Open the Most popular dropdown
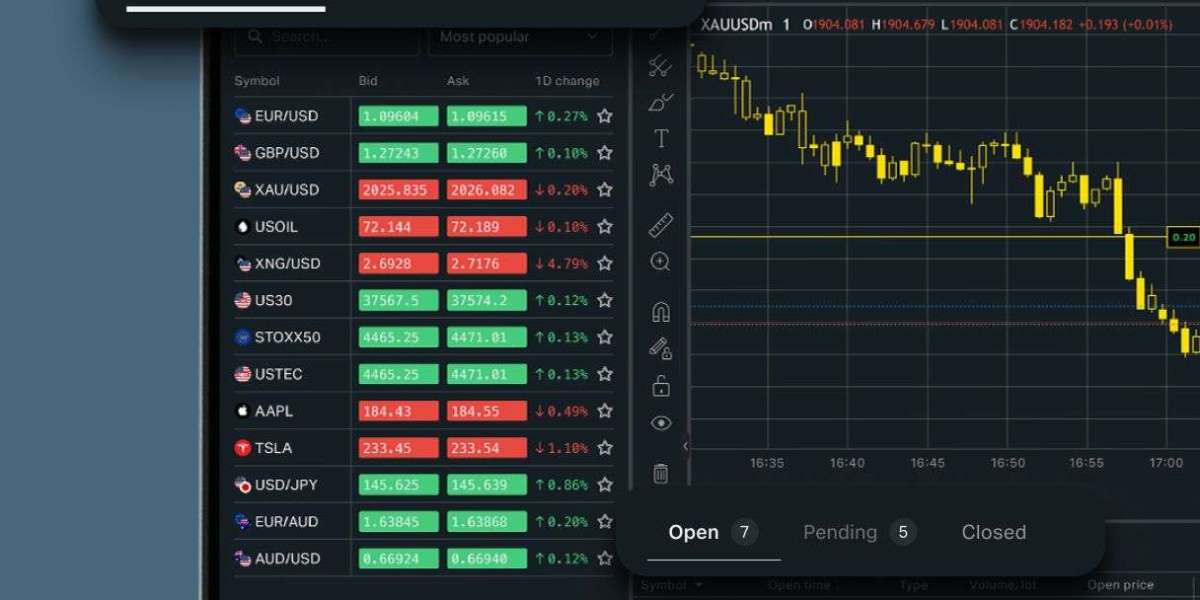1200x600 pixels. tap(519, 37)
